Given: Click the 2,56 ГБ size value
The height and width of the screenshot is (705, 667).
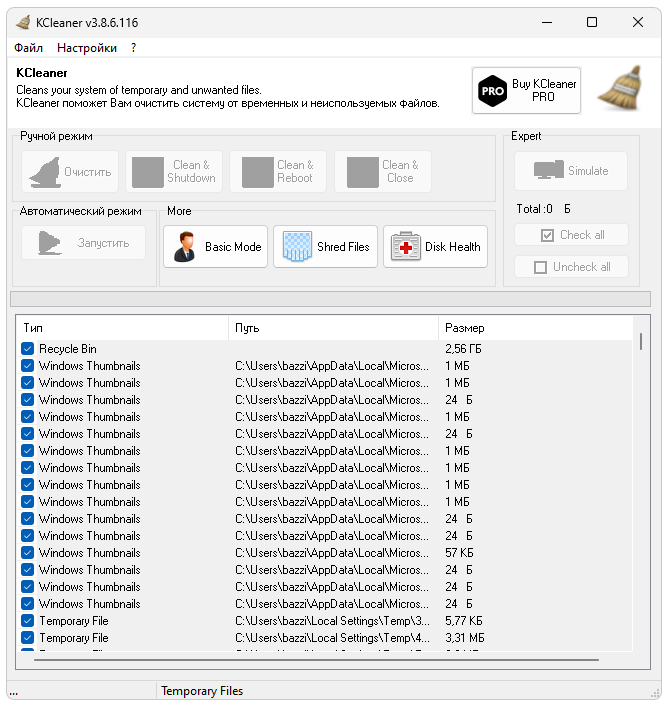Looking at the screenshot, I should (x=463, y=349).
